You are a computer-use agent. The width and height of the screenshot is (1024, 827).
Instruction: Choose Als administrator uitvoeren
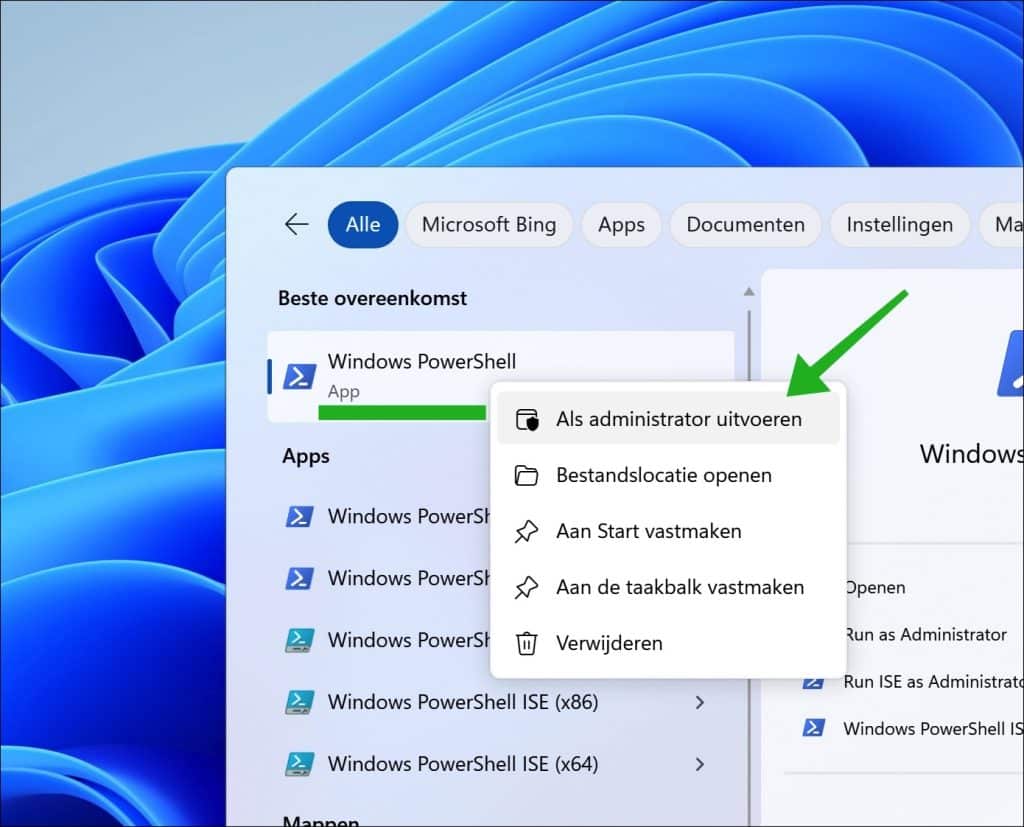pyautogui.click(x=668, y=419)
